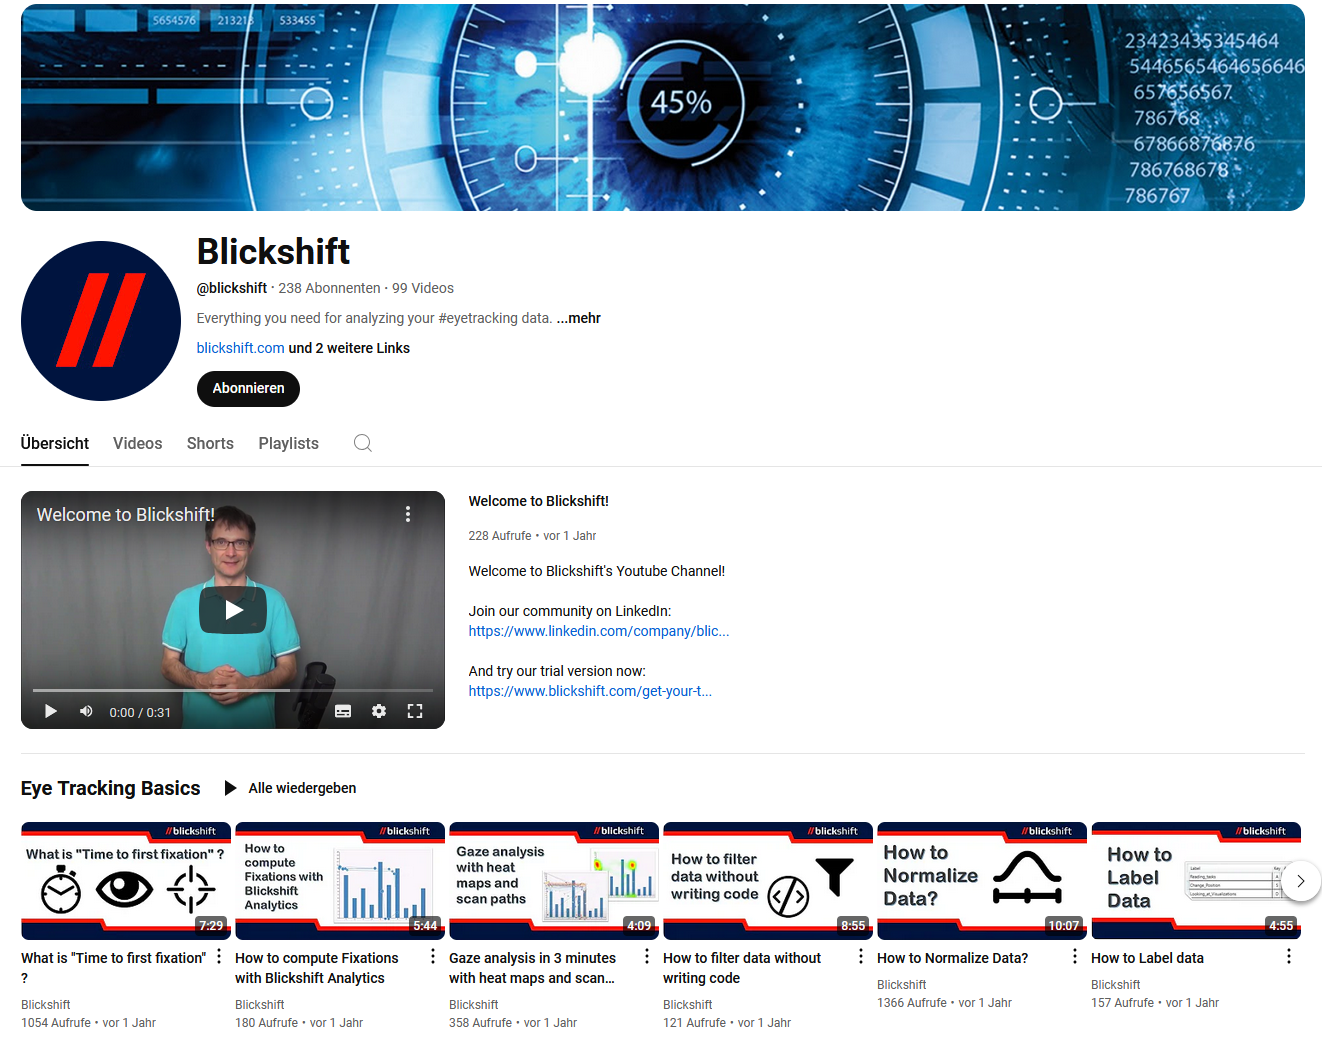
Task: Seek on the welcome video progress bar
Action: (233, 690)
